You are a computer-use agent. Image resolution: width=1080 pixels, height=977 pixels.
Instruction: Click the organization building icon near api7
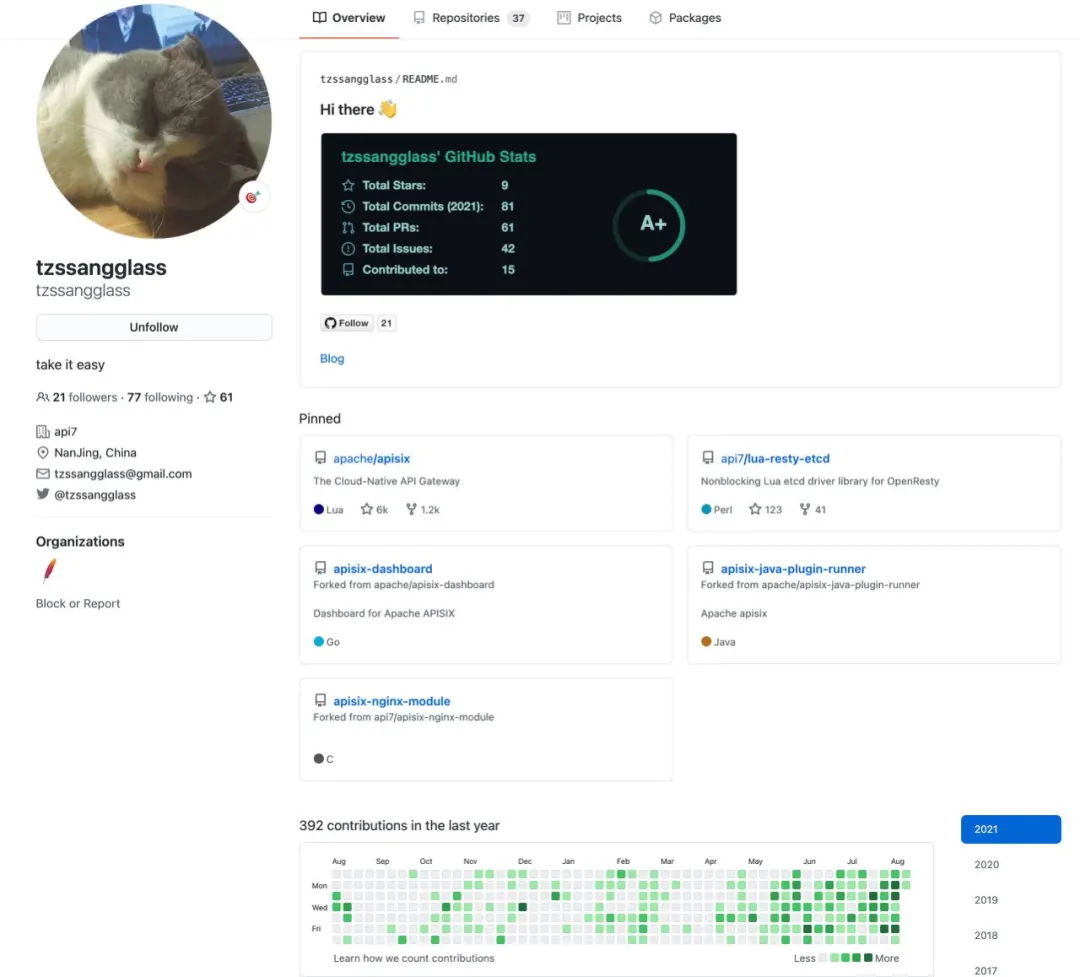point(43,432)
